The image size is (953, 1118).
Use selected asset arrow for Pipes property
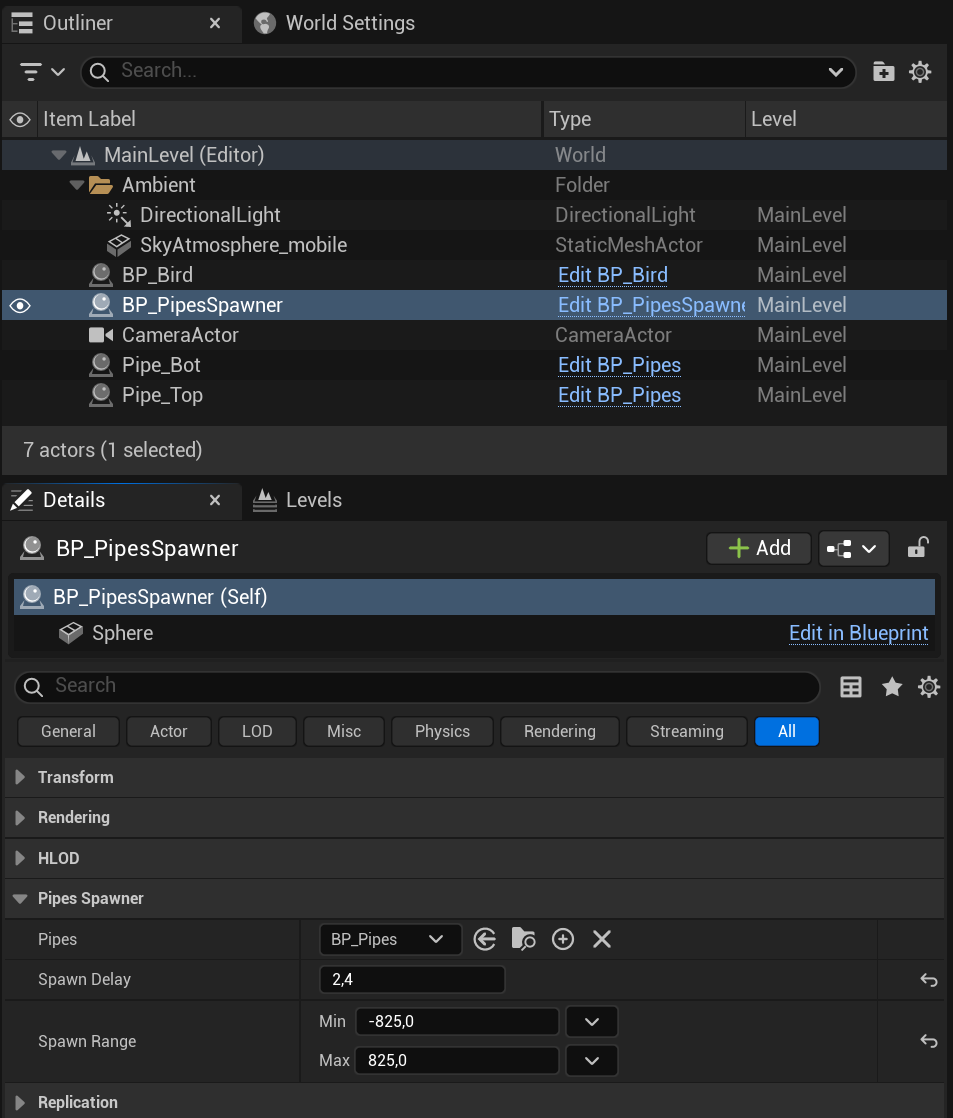485,939
